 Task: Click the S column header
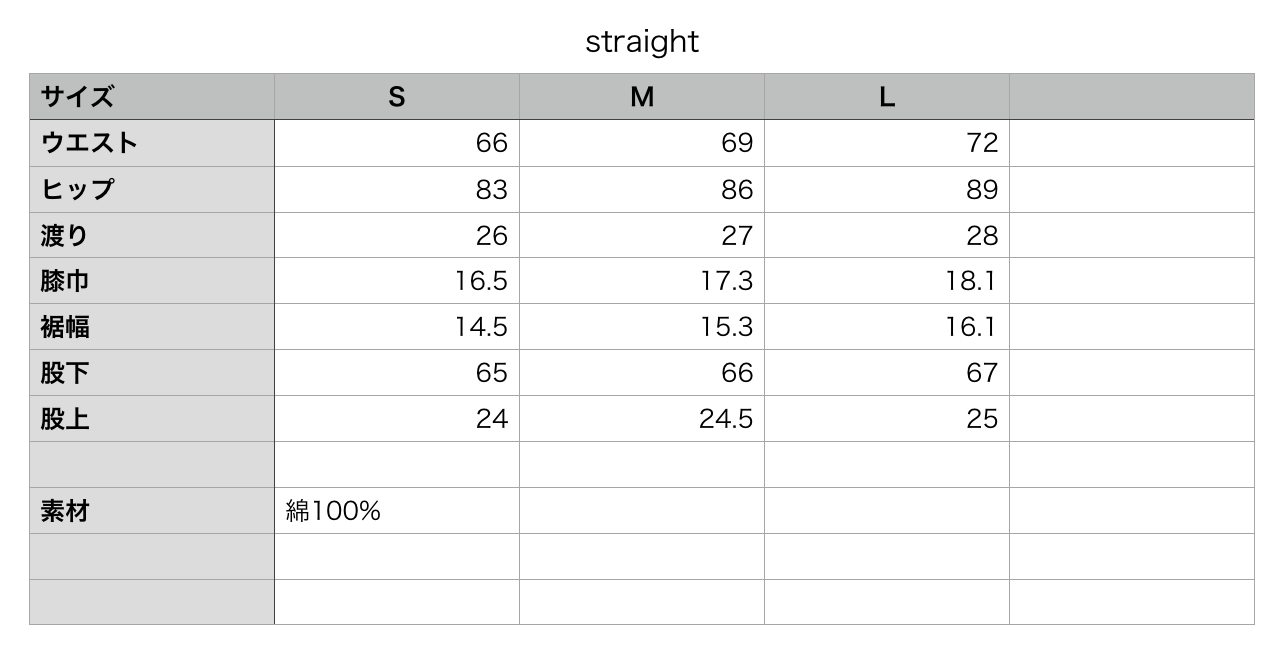pos(397,97)
